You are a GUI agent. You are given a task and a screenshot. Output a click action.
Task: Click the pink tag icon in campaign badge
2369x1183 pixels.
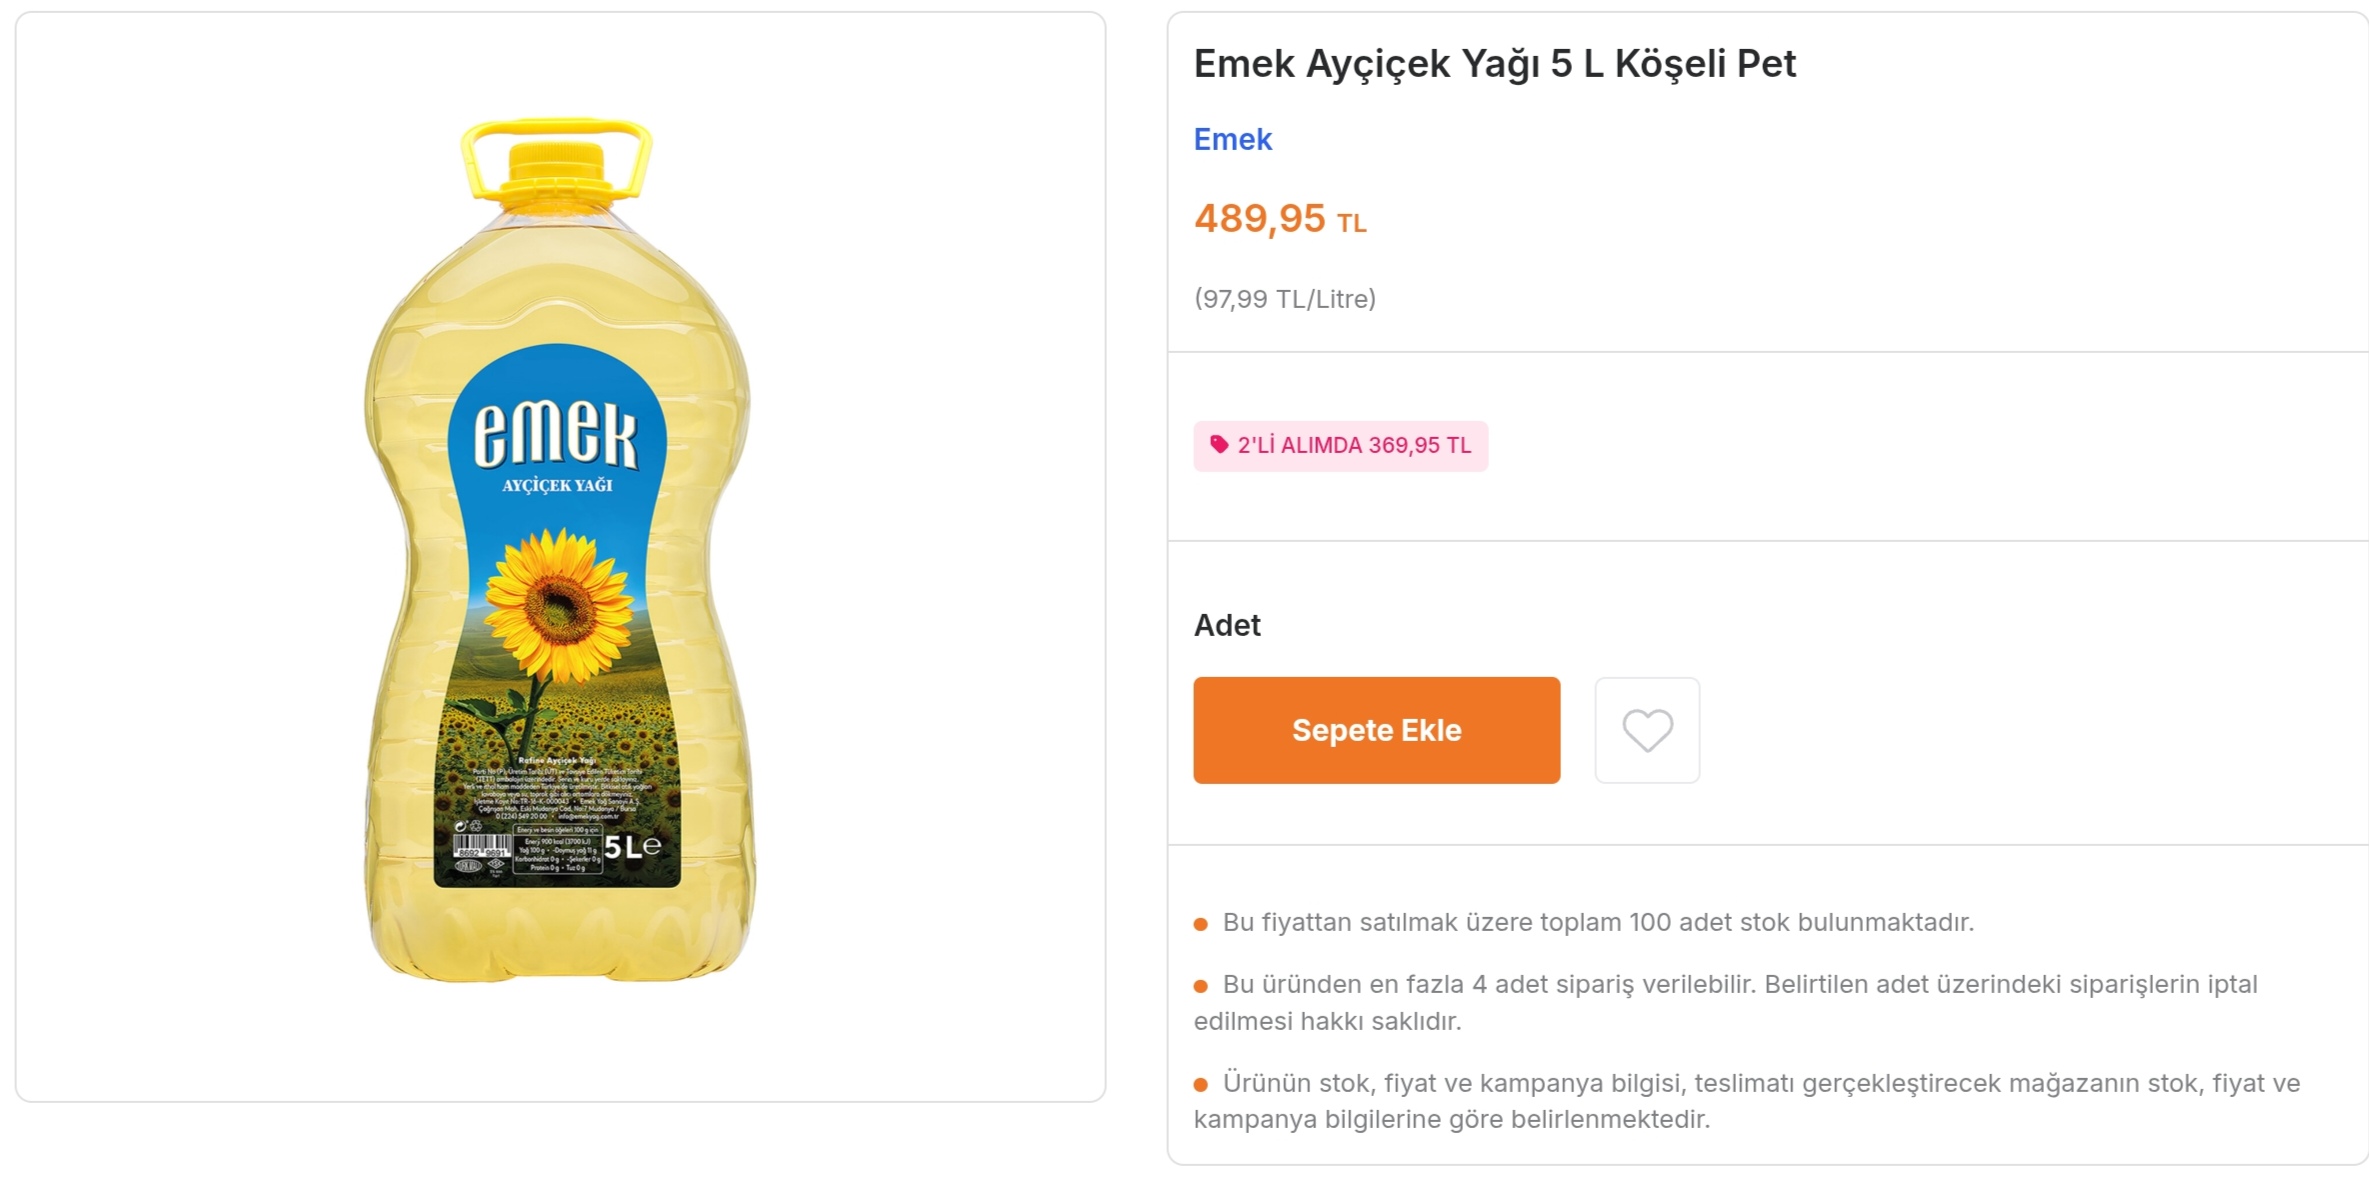click(1218, 445)
